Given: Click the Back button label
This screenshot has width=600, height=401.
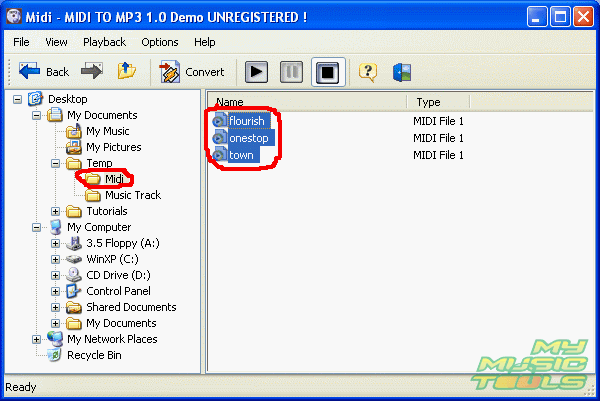Looking at the screenshot, I should tap(57, 72).
